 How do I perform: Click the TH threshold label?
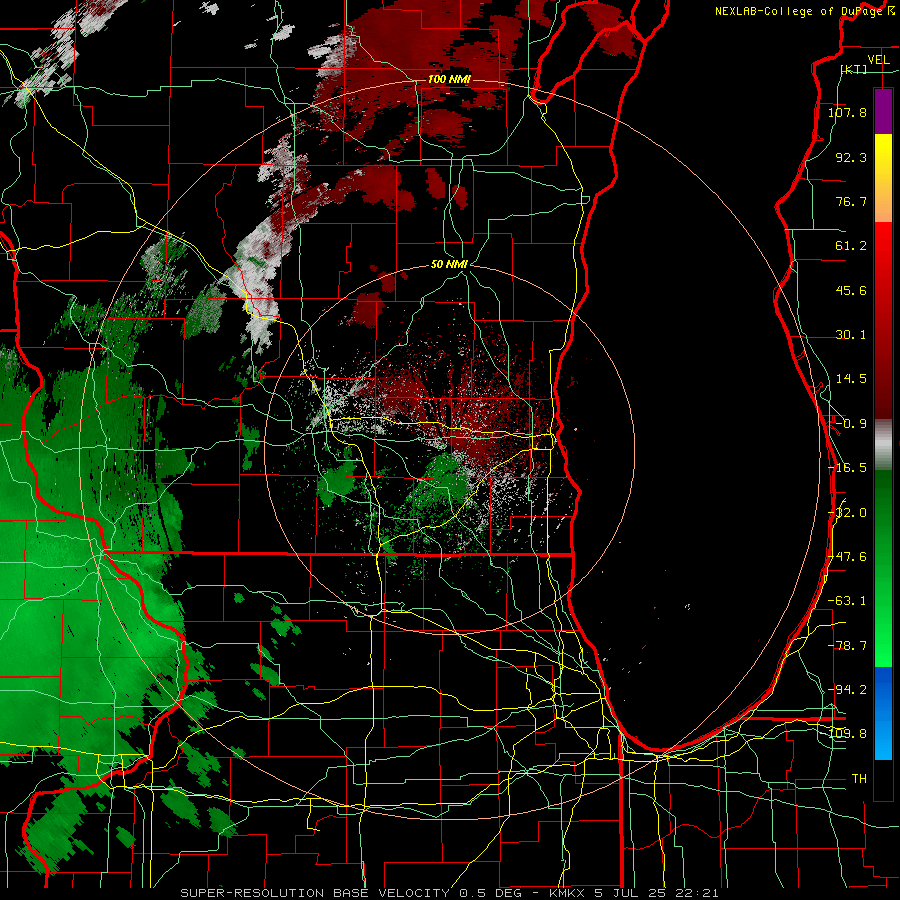click(859, 779)
